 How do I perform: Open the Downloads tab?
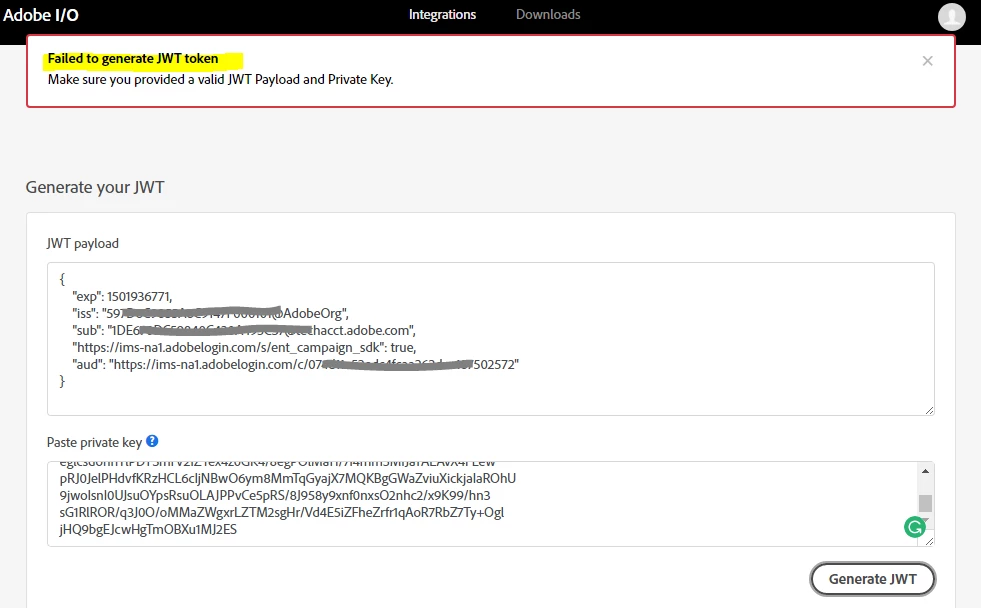click(548, 14)
